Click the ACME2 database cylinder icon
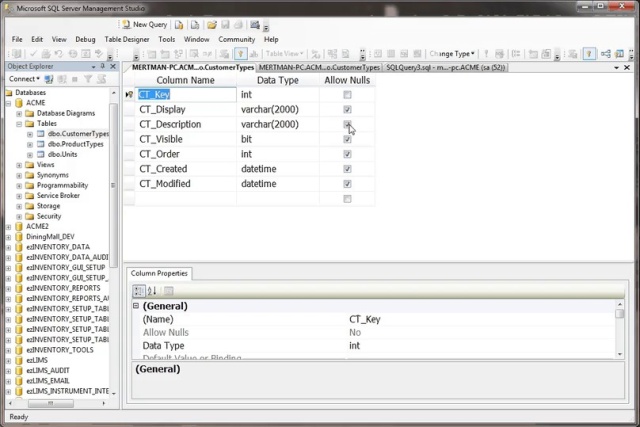Image resolution: width=640 pixels, height=427 pixels. click(19, 226)
